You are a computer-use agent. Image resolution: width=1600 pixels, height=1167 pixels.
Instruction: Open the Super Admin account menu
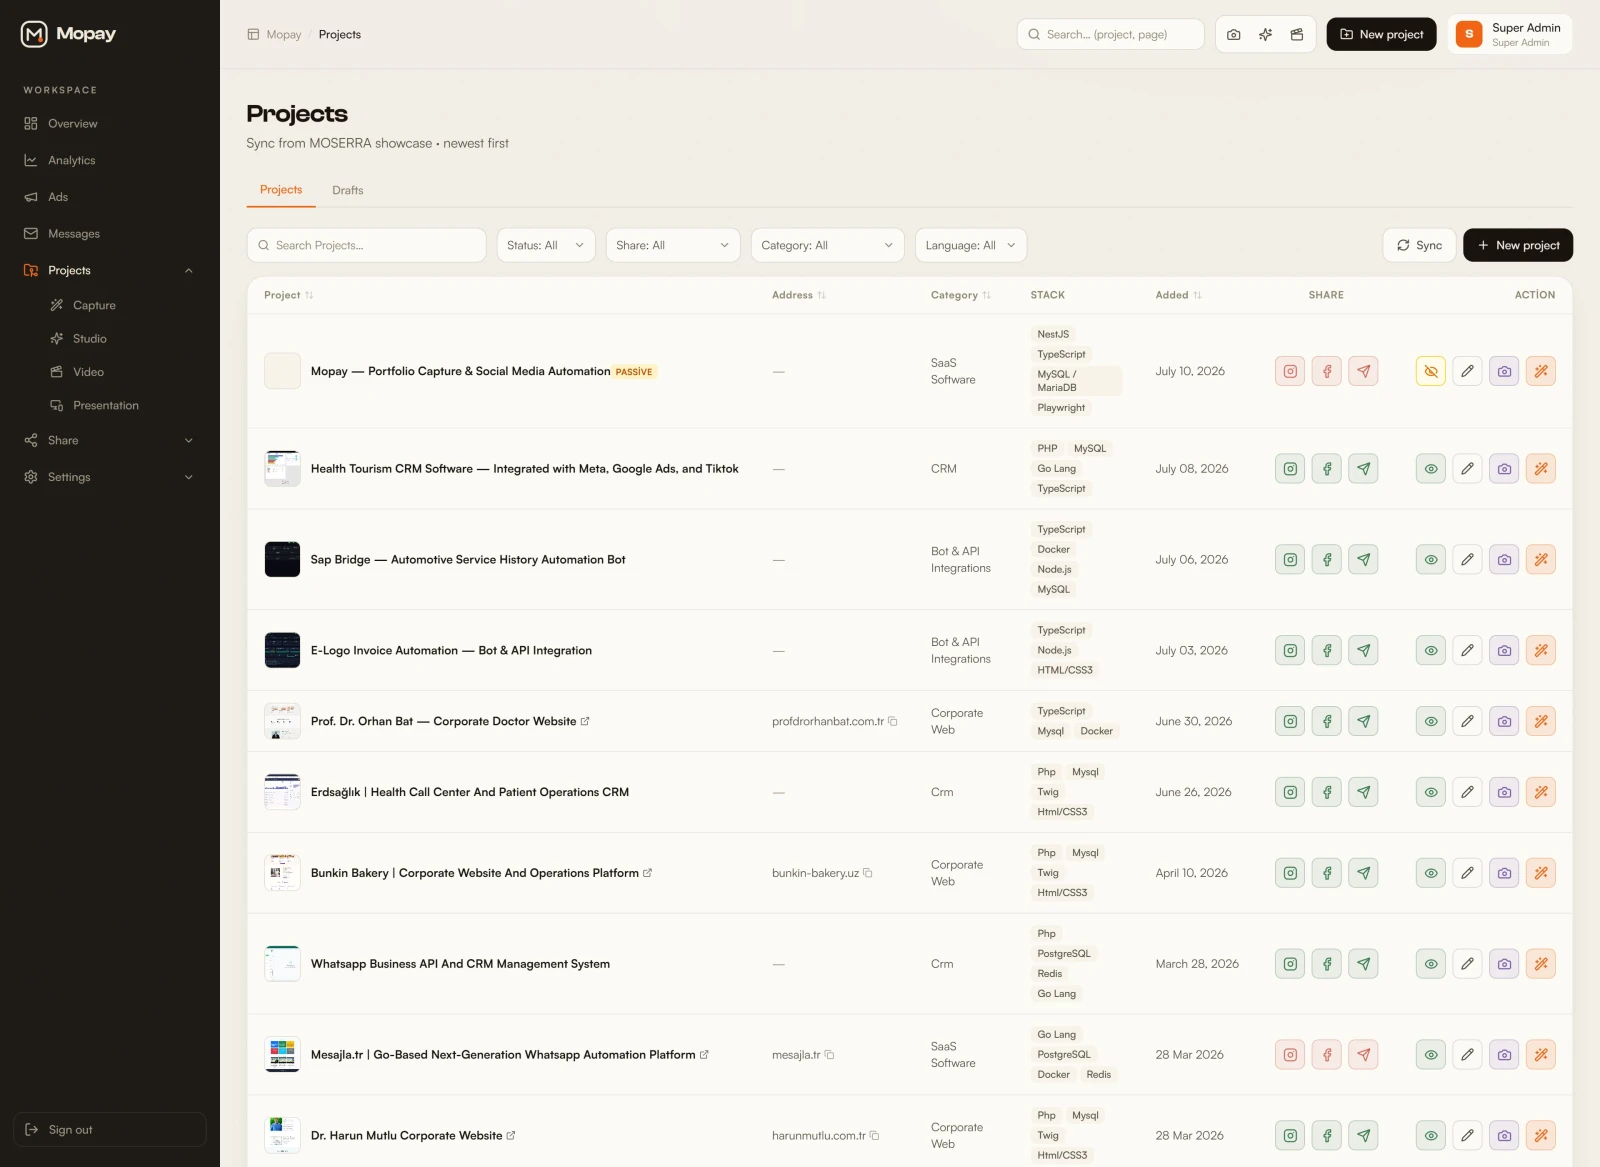click(1510, 34)
